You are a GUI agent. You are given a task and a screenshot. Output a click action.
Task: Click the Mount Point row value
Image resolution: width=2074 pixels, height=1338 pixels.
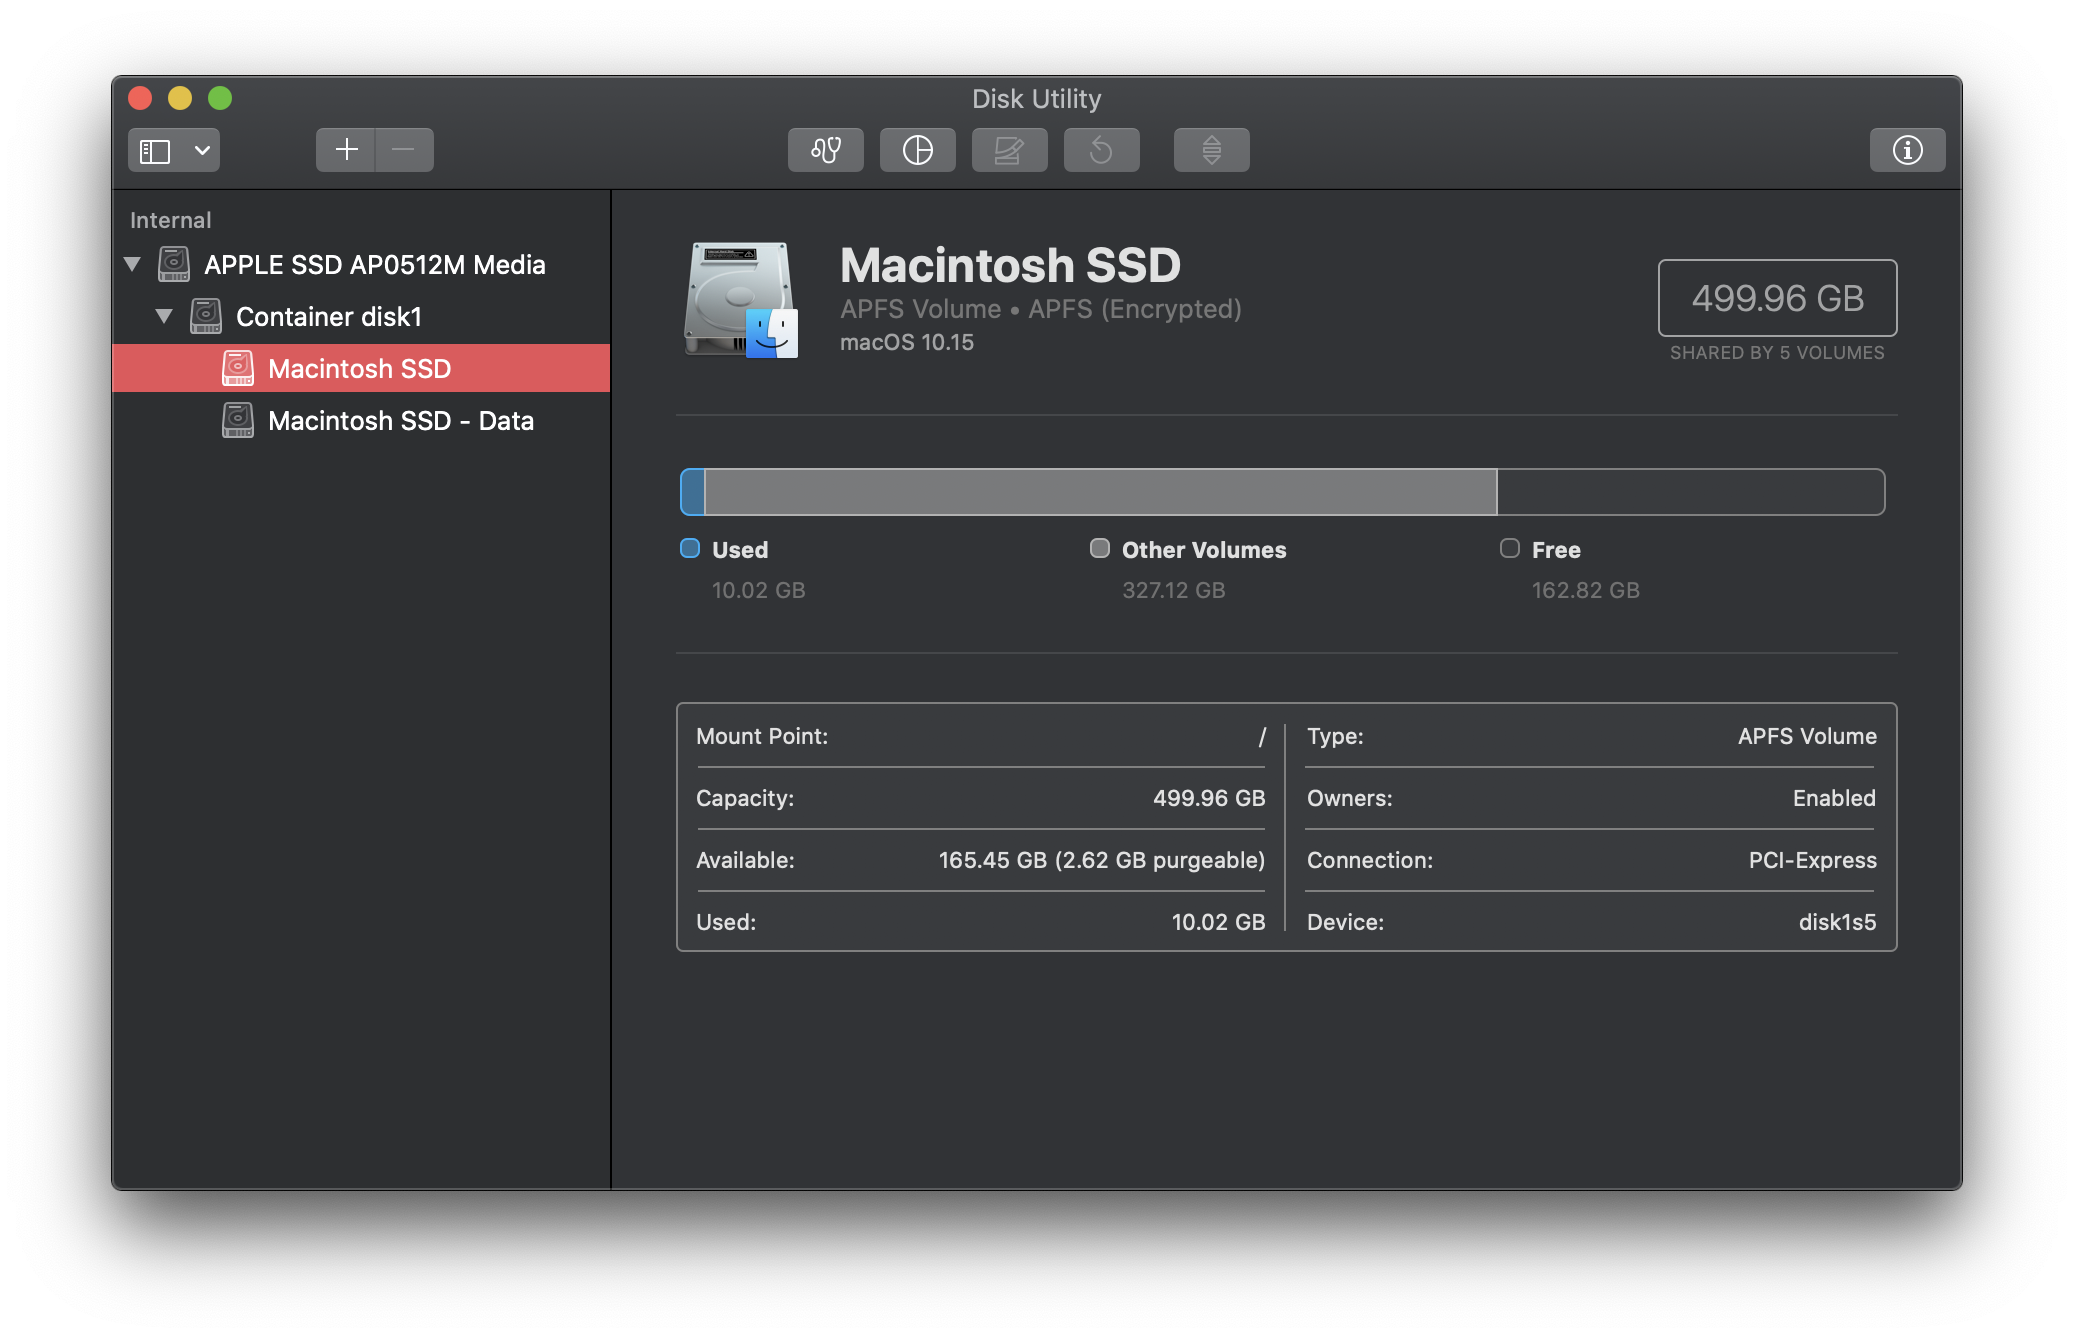point(1262,737)
